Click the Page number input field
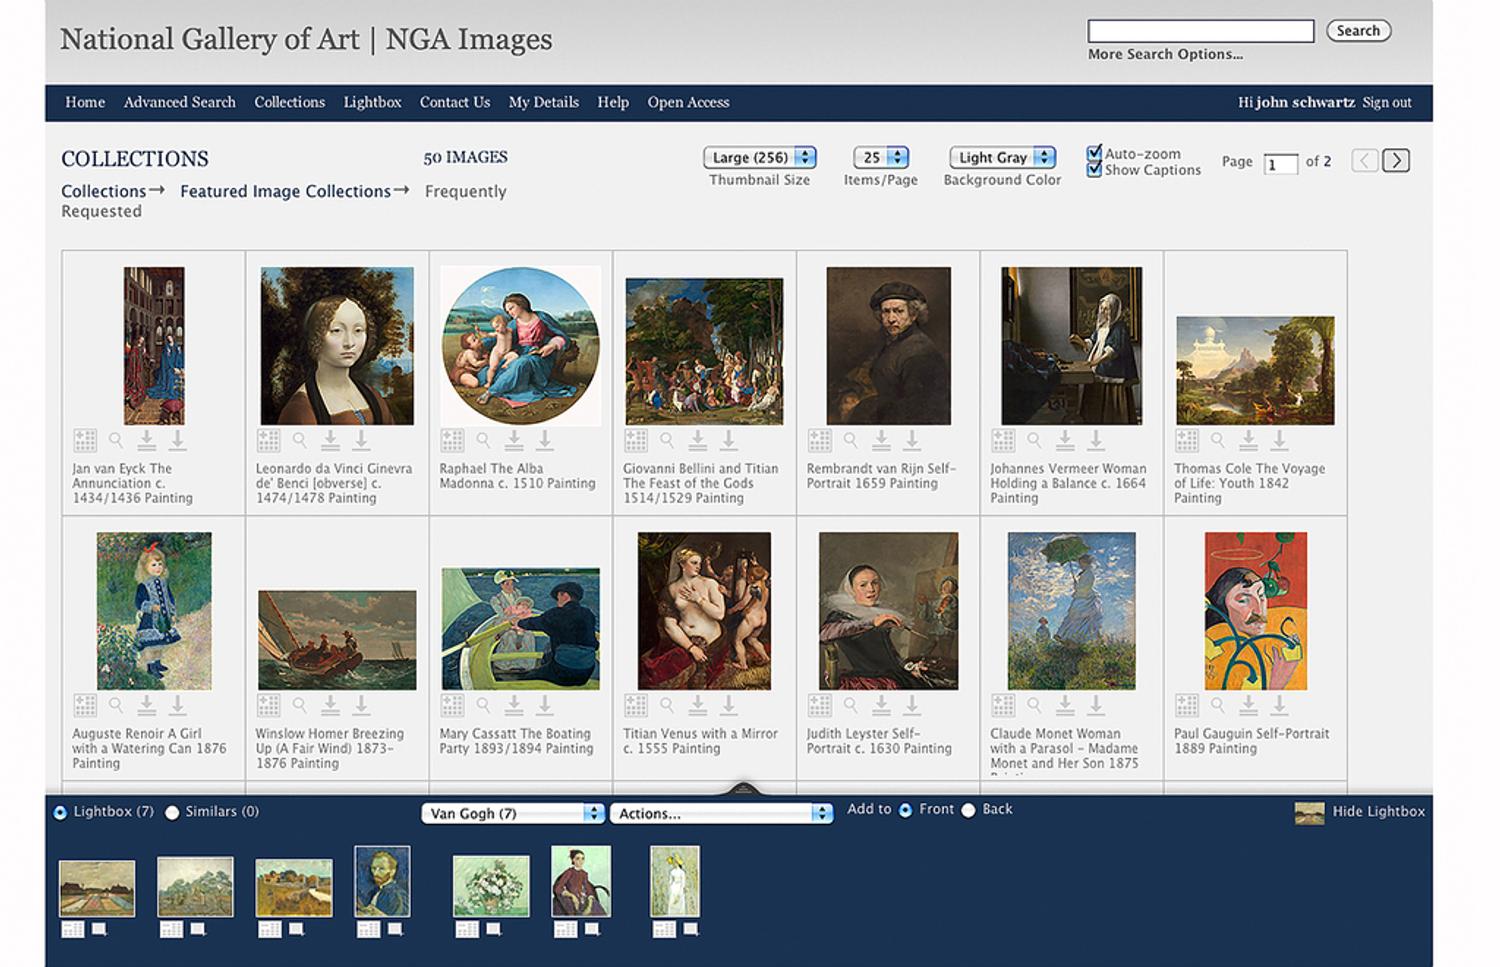Screen dimensions: 1500x967 [x=1281, y=164]
